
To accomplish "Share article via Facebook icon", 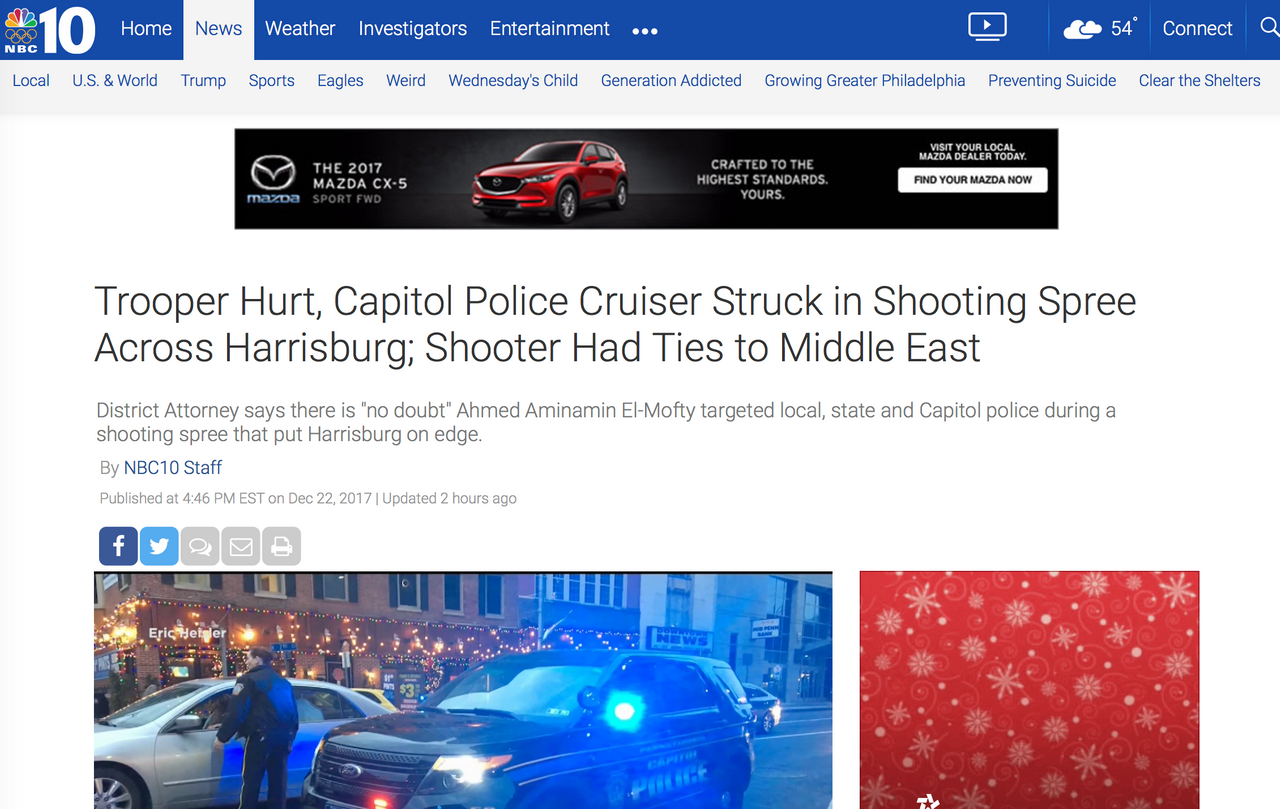I will [x=118, y=546].
